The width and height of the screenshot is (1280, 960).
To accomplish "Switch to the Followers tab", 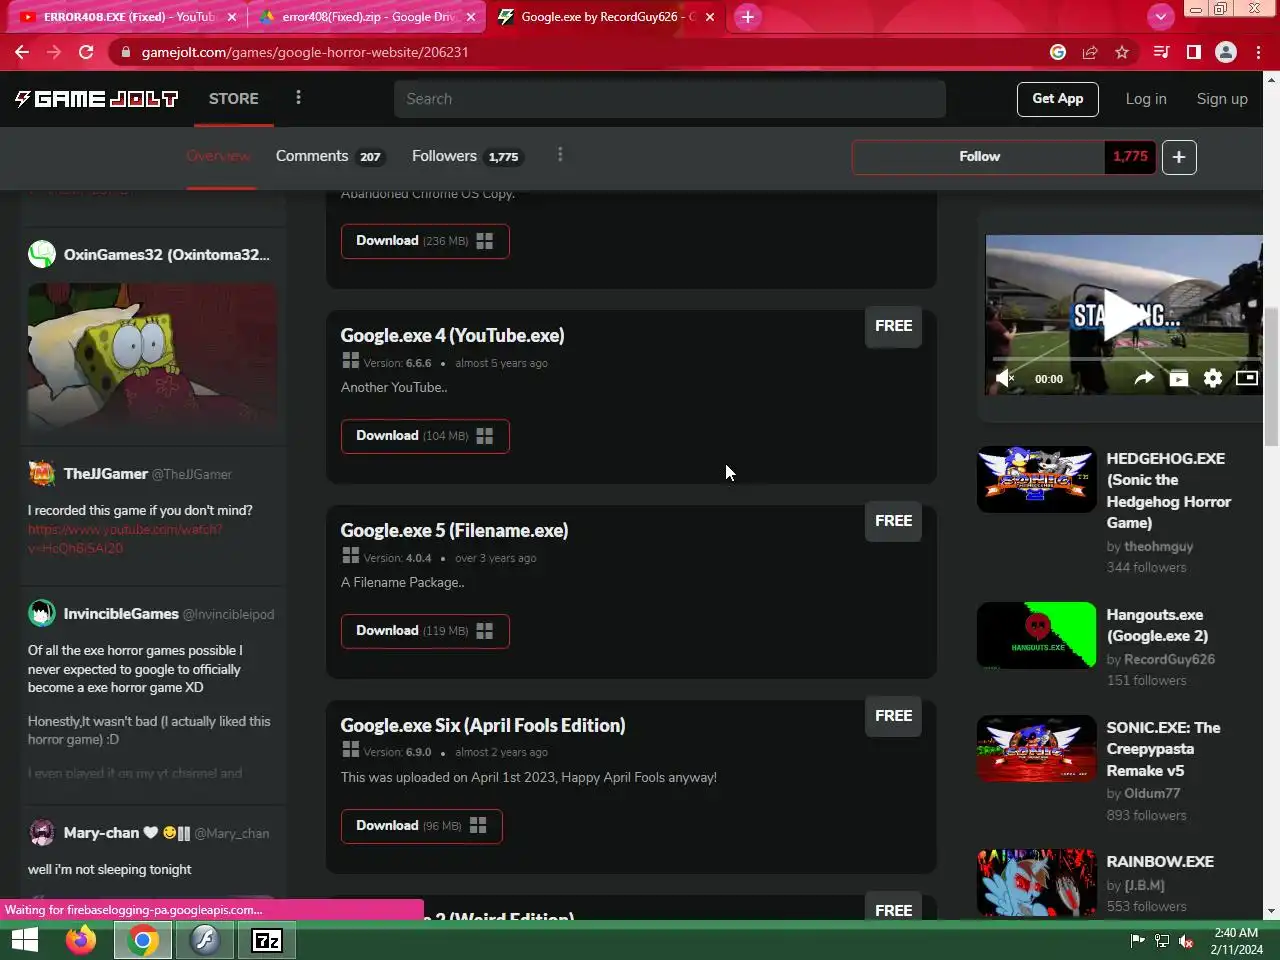I will [x=466, y=156].
